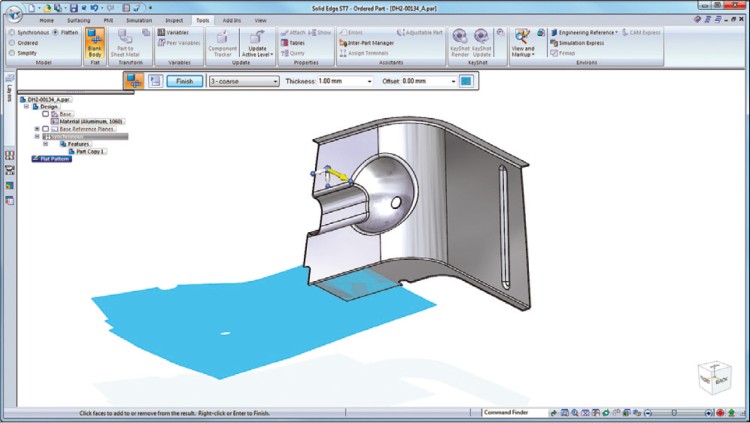Screen dimensions: 750x423
Task: Collapse the Design tree node
Action: 27,106
